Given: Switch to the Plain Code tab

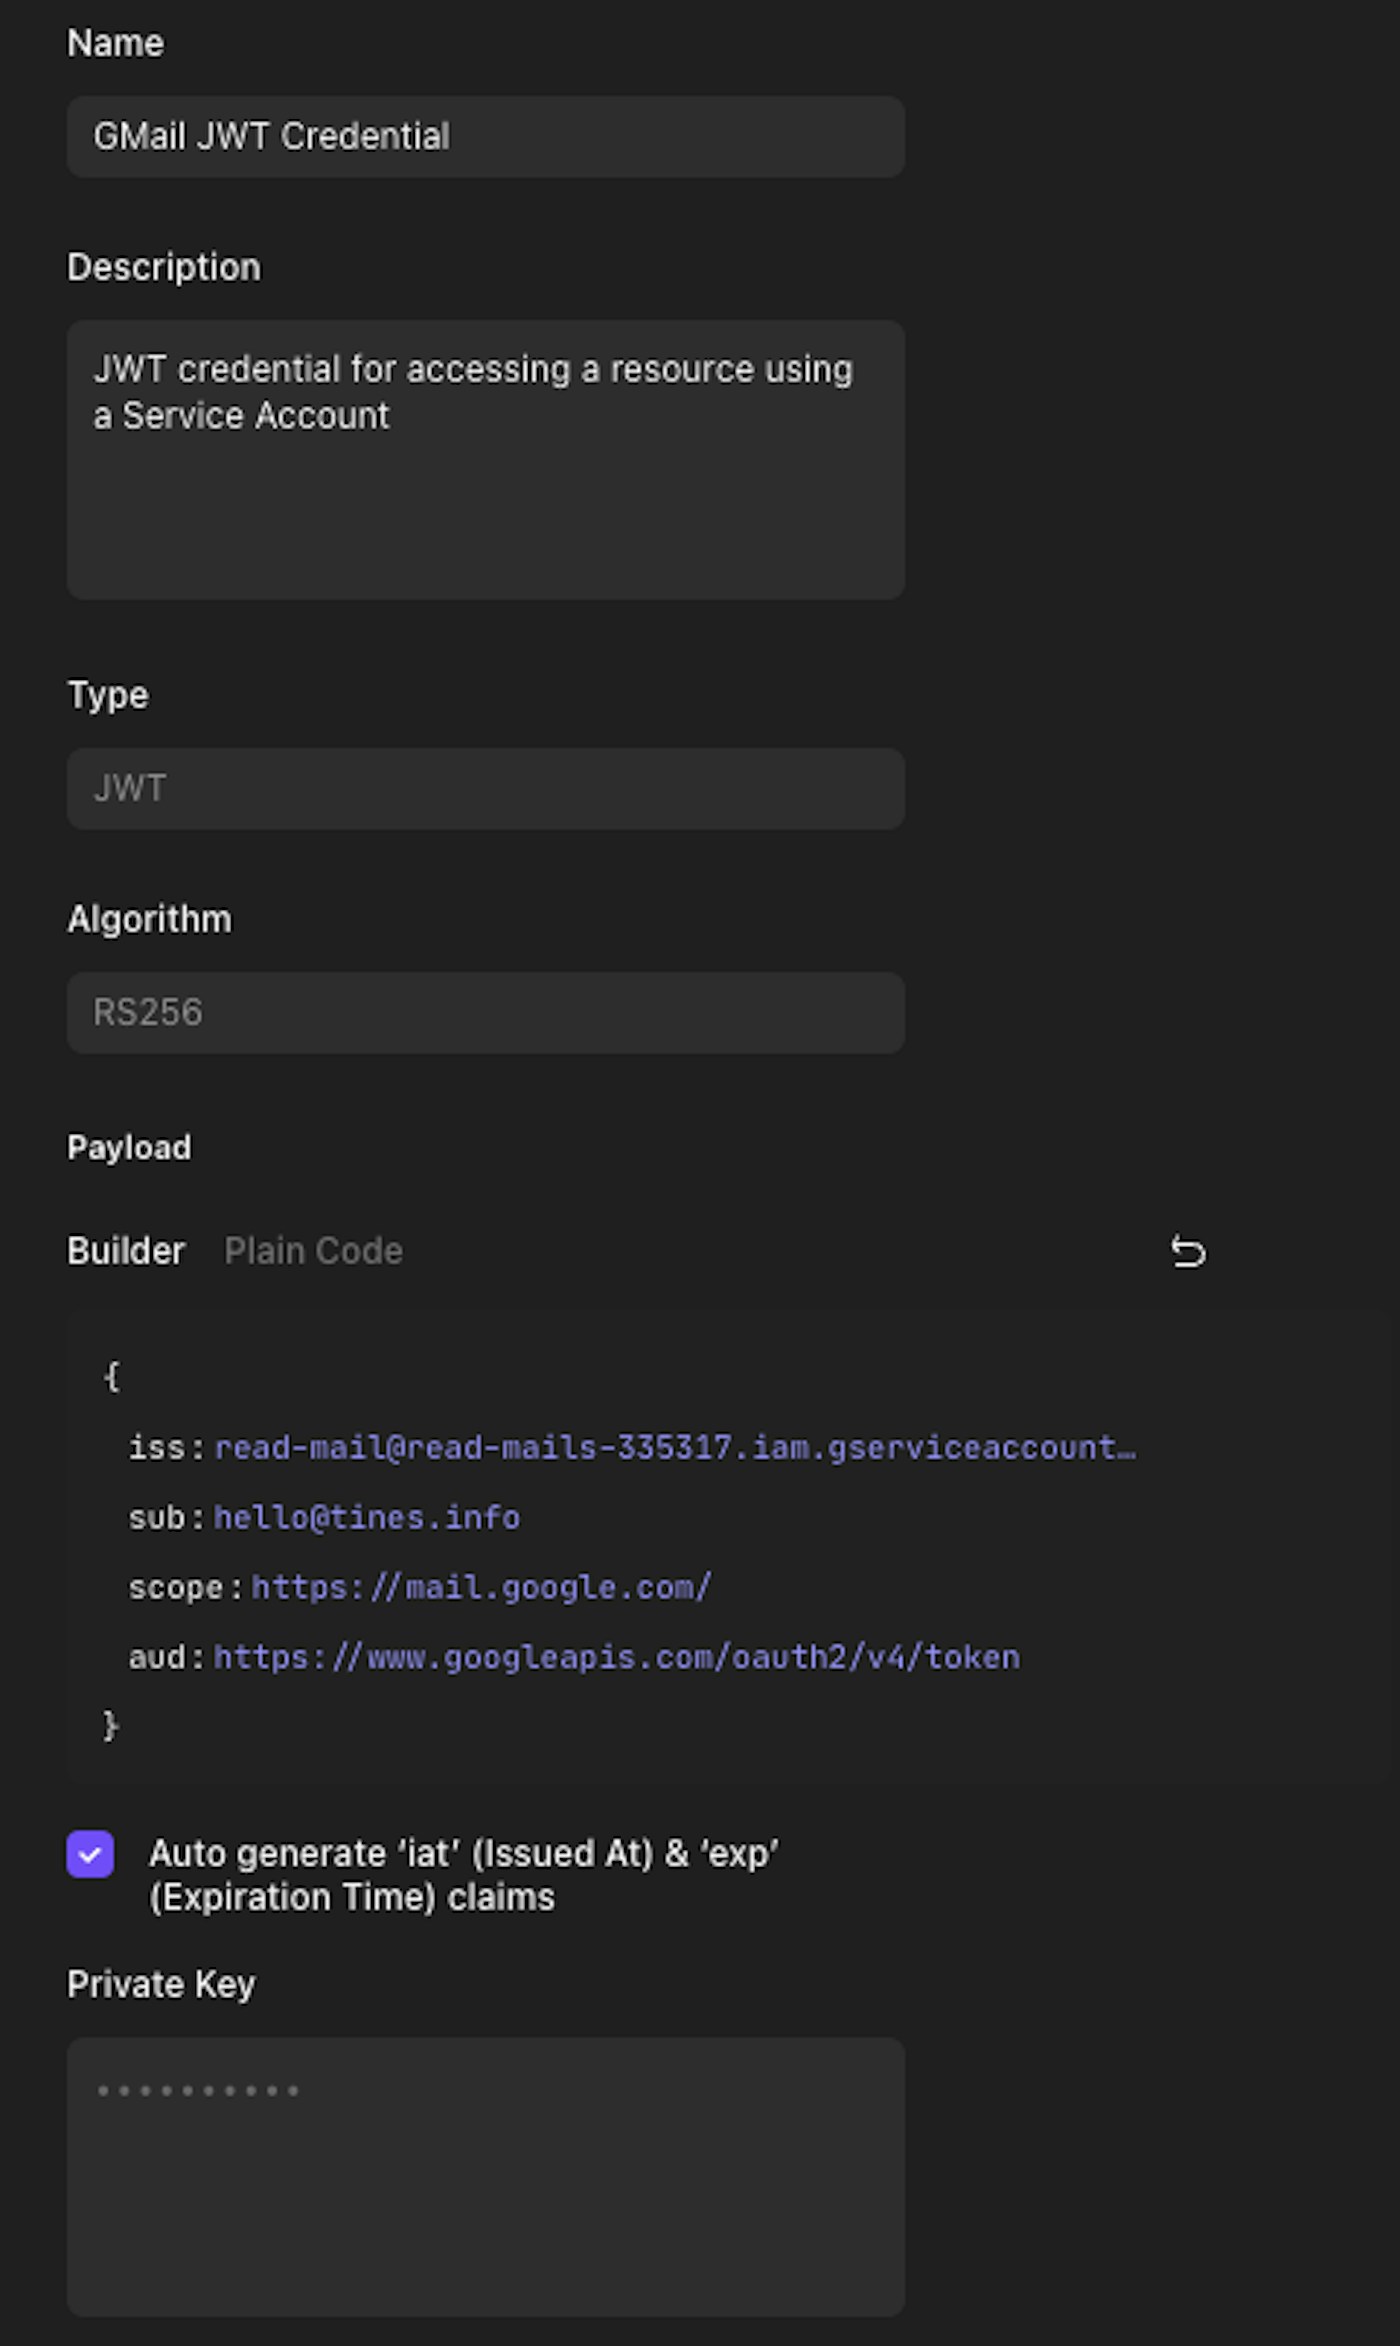Looking at the screenshot, I should (313, 1251).
